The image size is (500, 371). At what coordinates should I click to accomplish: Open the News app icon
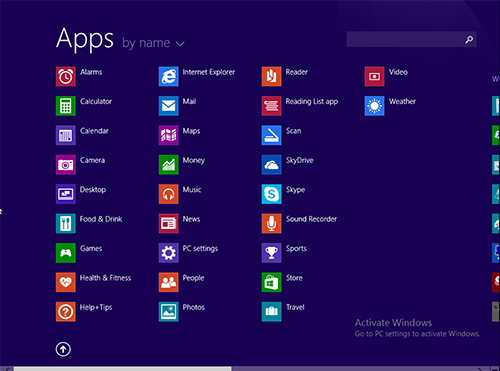[x=168, y=223]
